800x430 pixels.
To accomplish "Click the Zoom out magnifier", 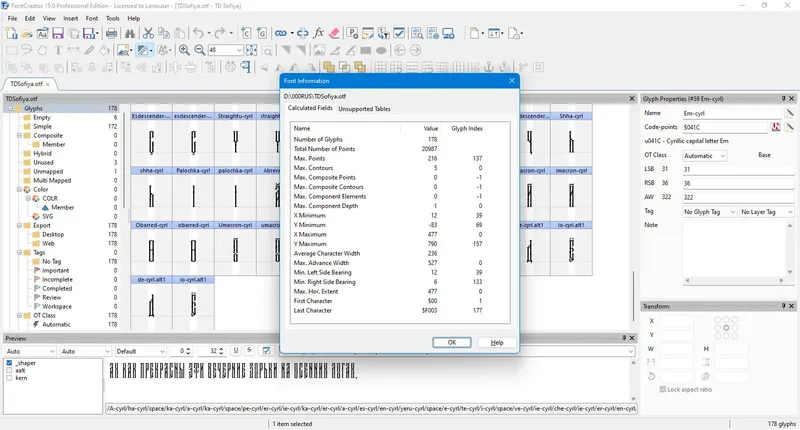I will point(199,50).
